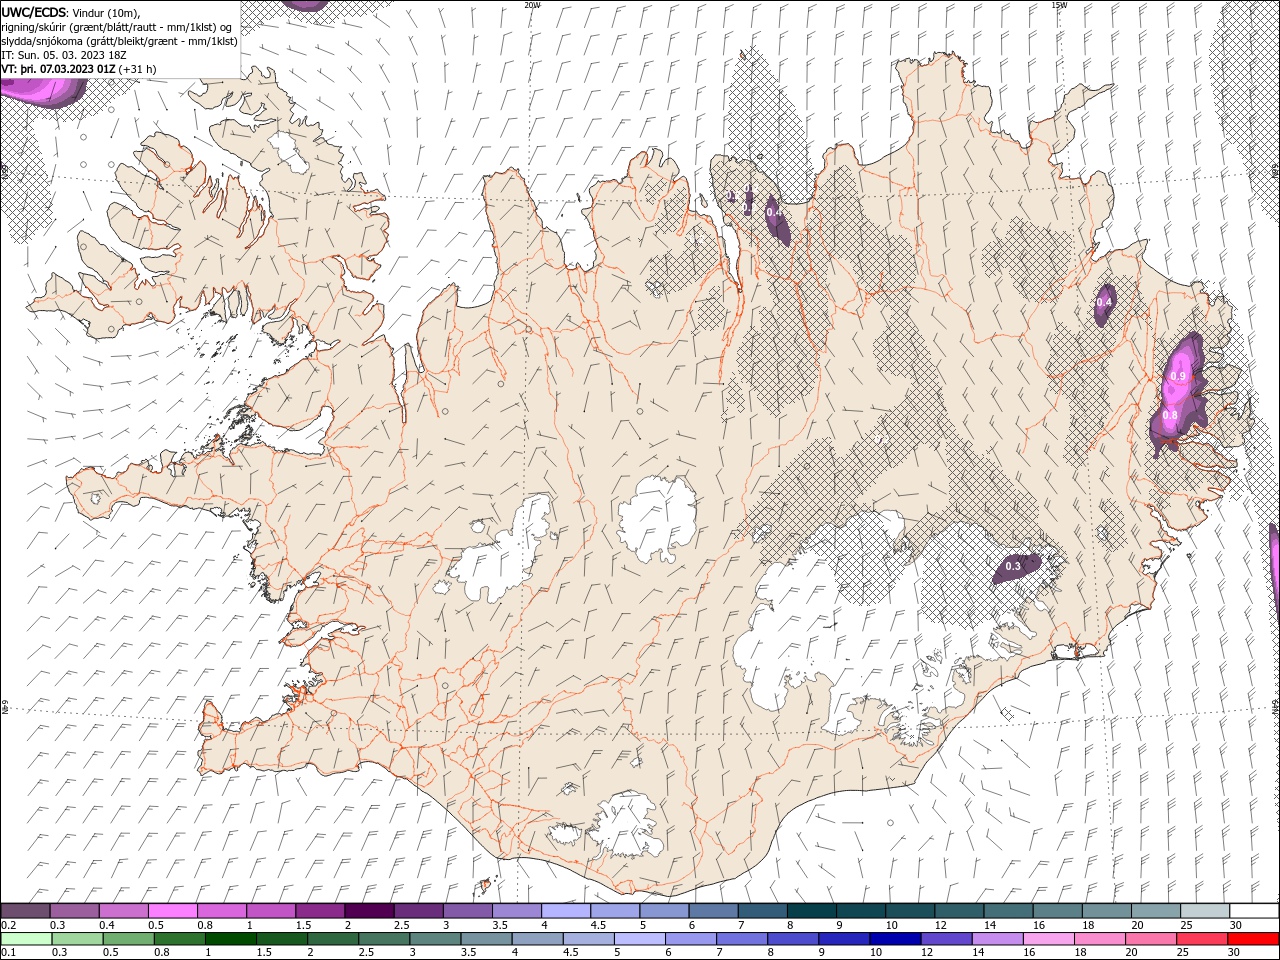Select the 25 swatch in the bottom color bar

(1202, 938)
